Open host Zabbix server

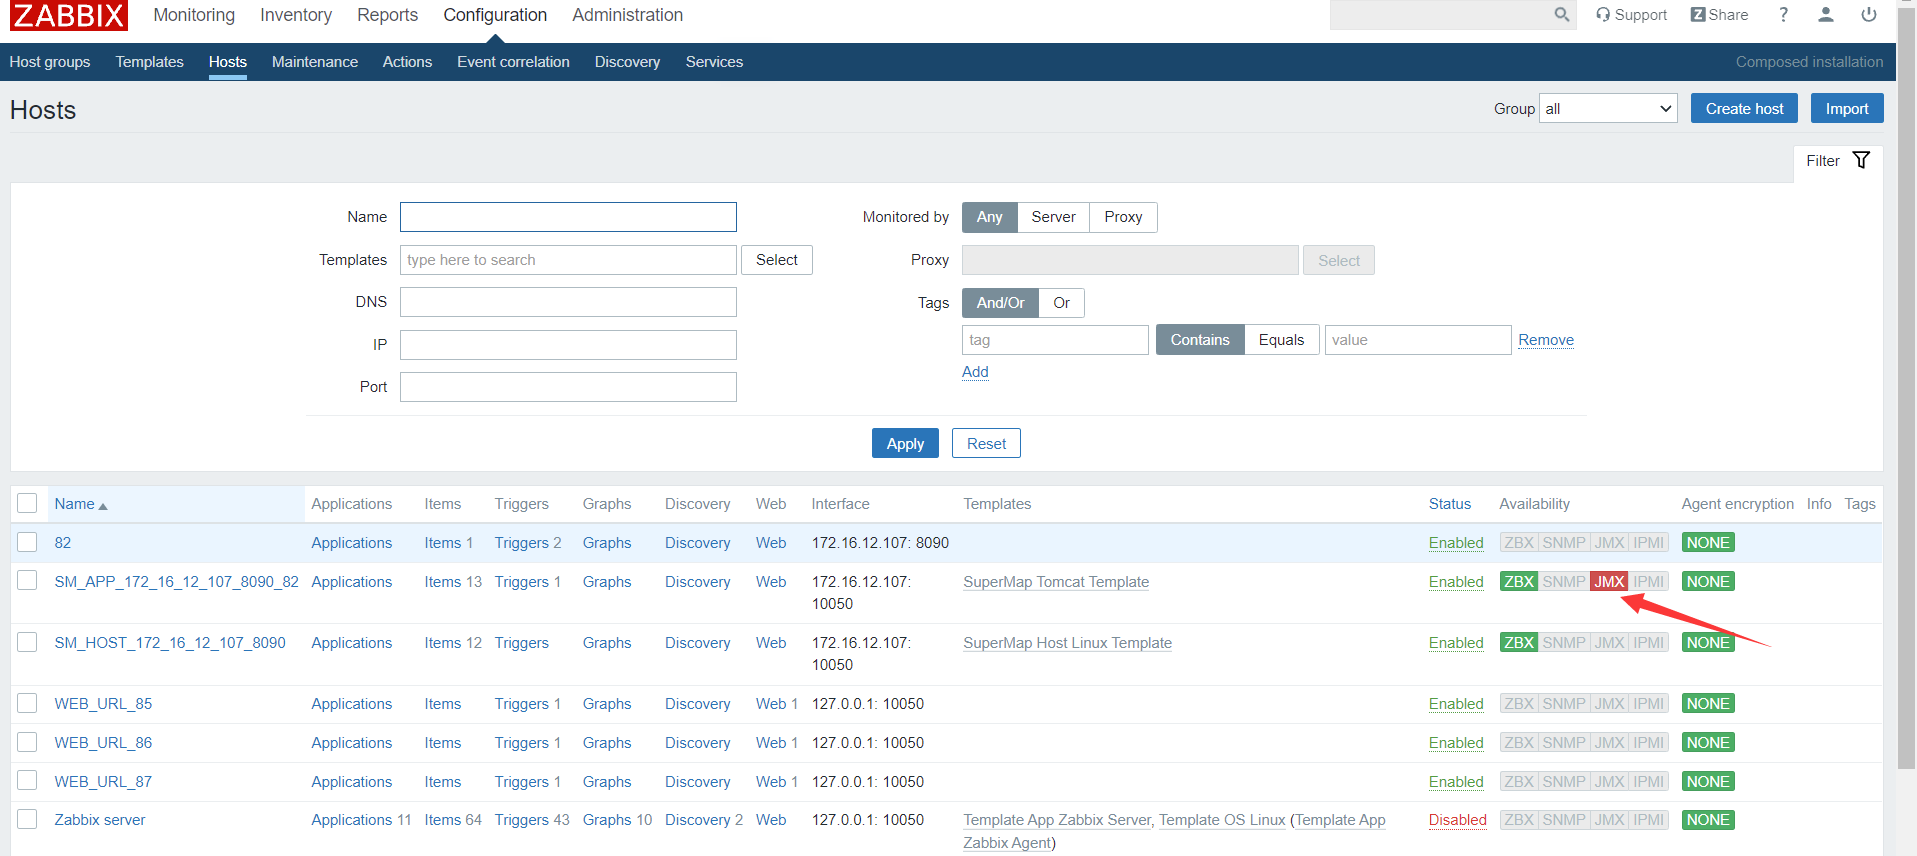pos(100,820)
